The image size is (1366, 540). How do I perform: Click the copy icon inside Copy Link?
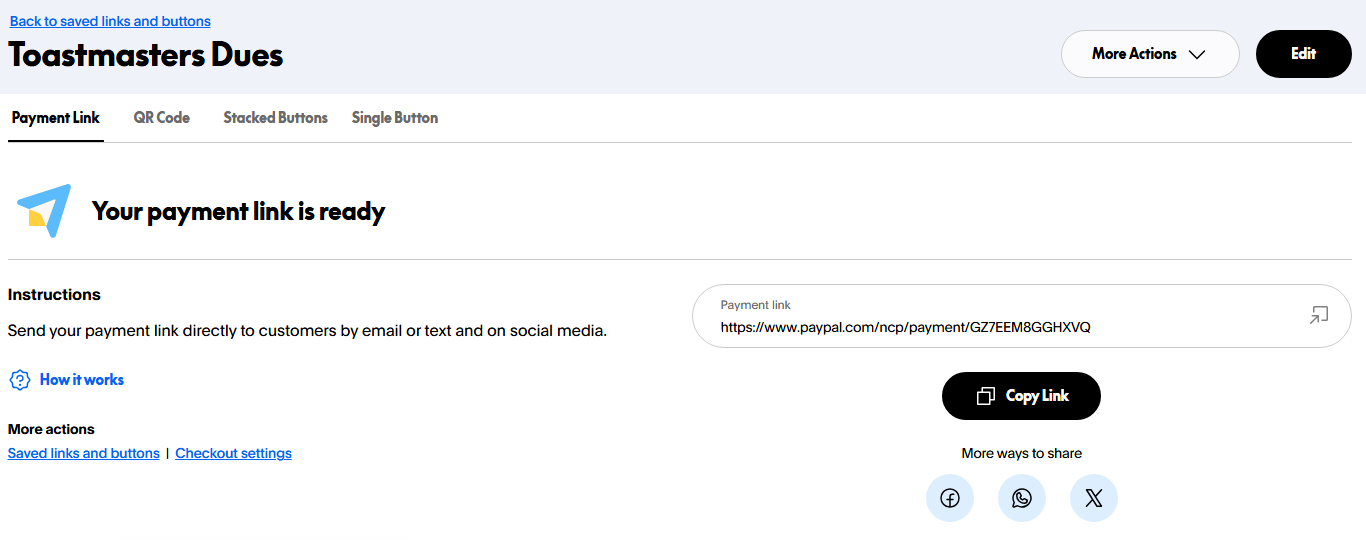[986, 396]
